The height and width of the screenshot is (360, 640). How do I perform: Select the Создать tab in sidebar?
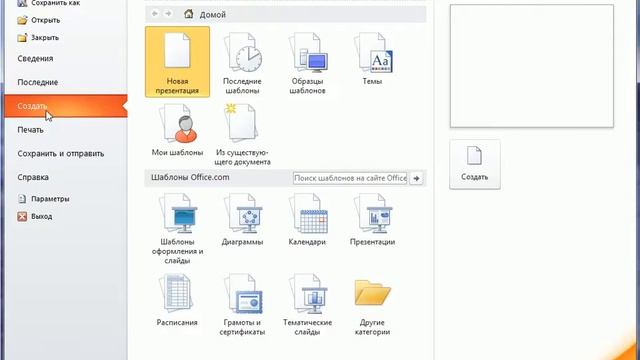coord(66,106)
